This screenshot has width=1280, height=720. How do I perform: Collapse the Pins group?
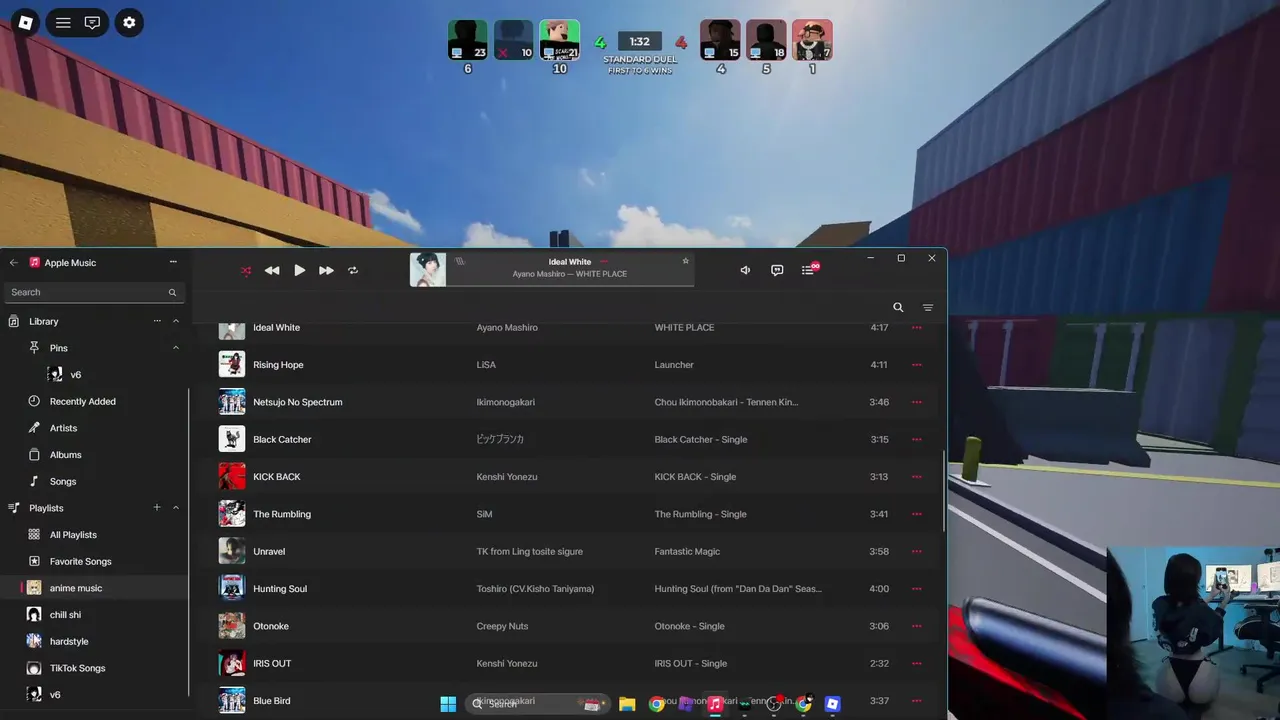point(176,348)
